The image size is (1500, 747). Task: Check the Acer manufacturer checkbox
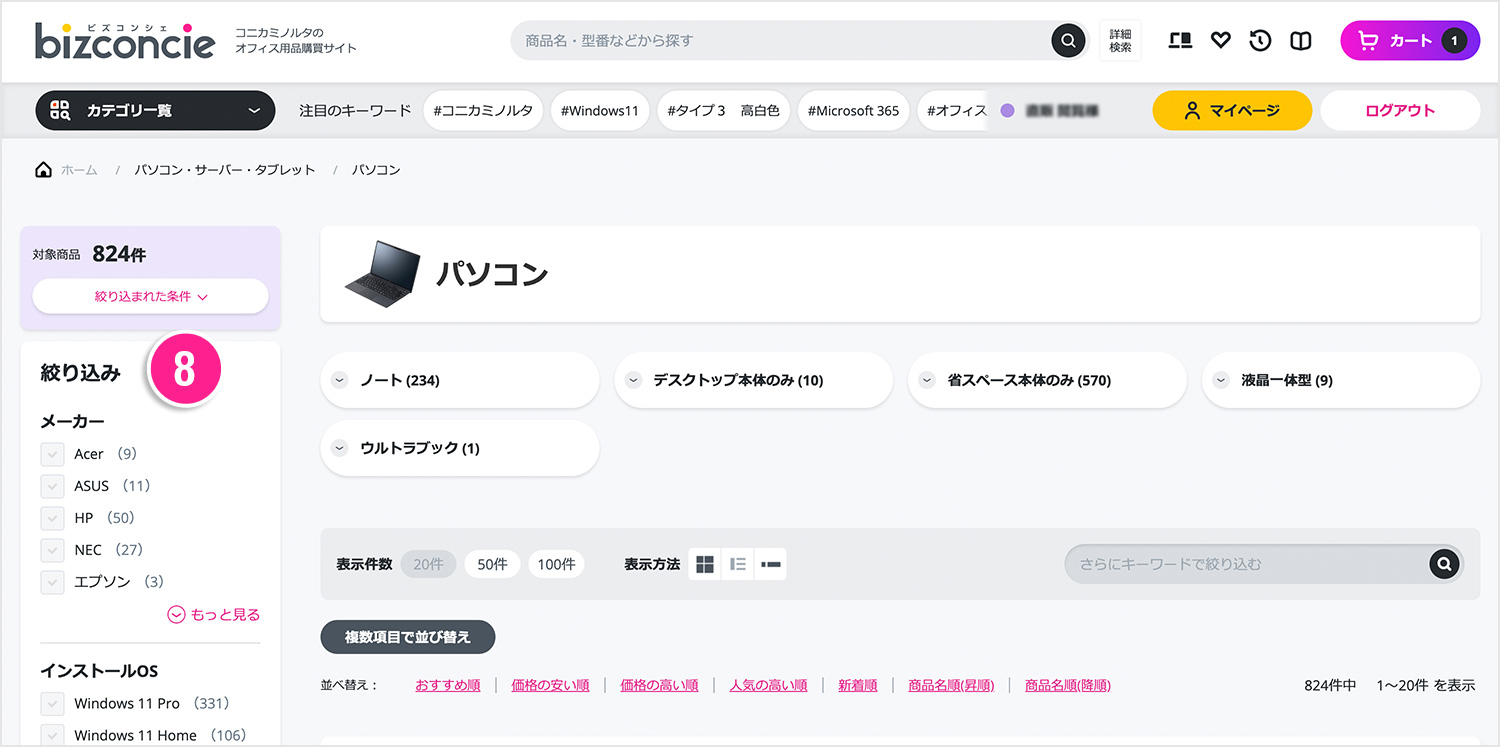(x=52, y=454)
